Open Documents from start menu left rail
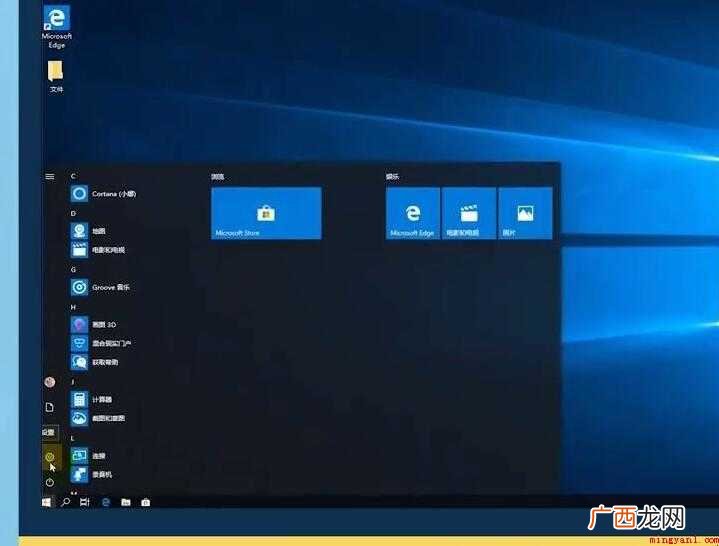This screenshot has width=719, height=546. (50, 407)
